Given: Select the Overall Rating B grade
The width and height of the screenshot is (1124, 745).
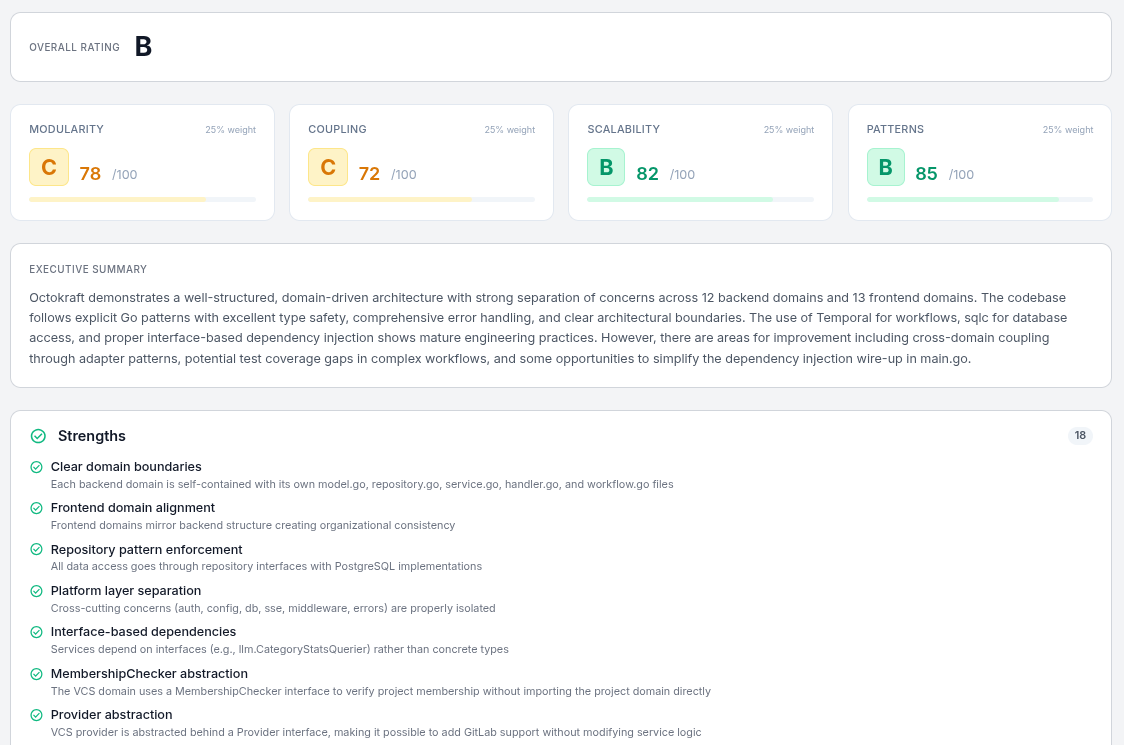Looking at the screenshot, I should 143,47.
